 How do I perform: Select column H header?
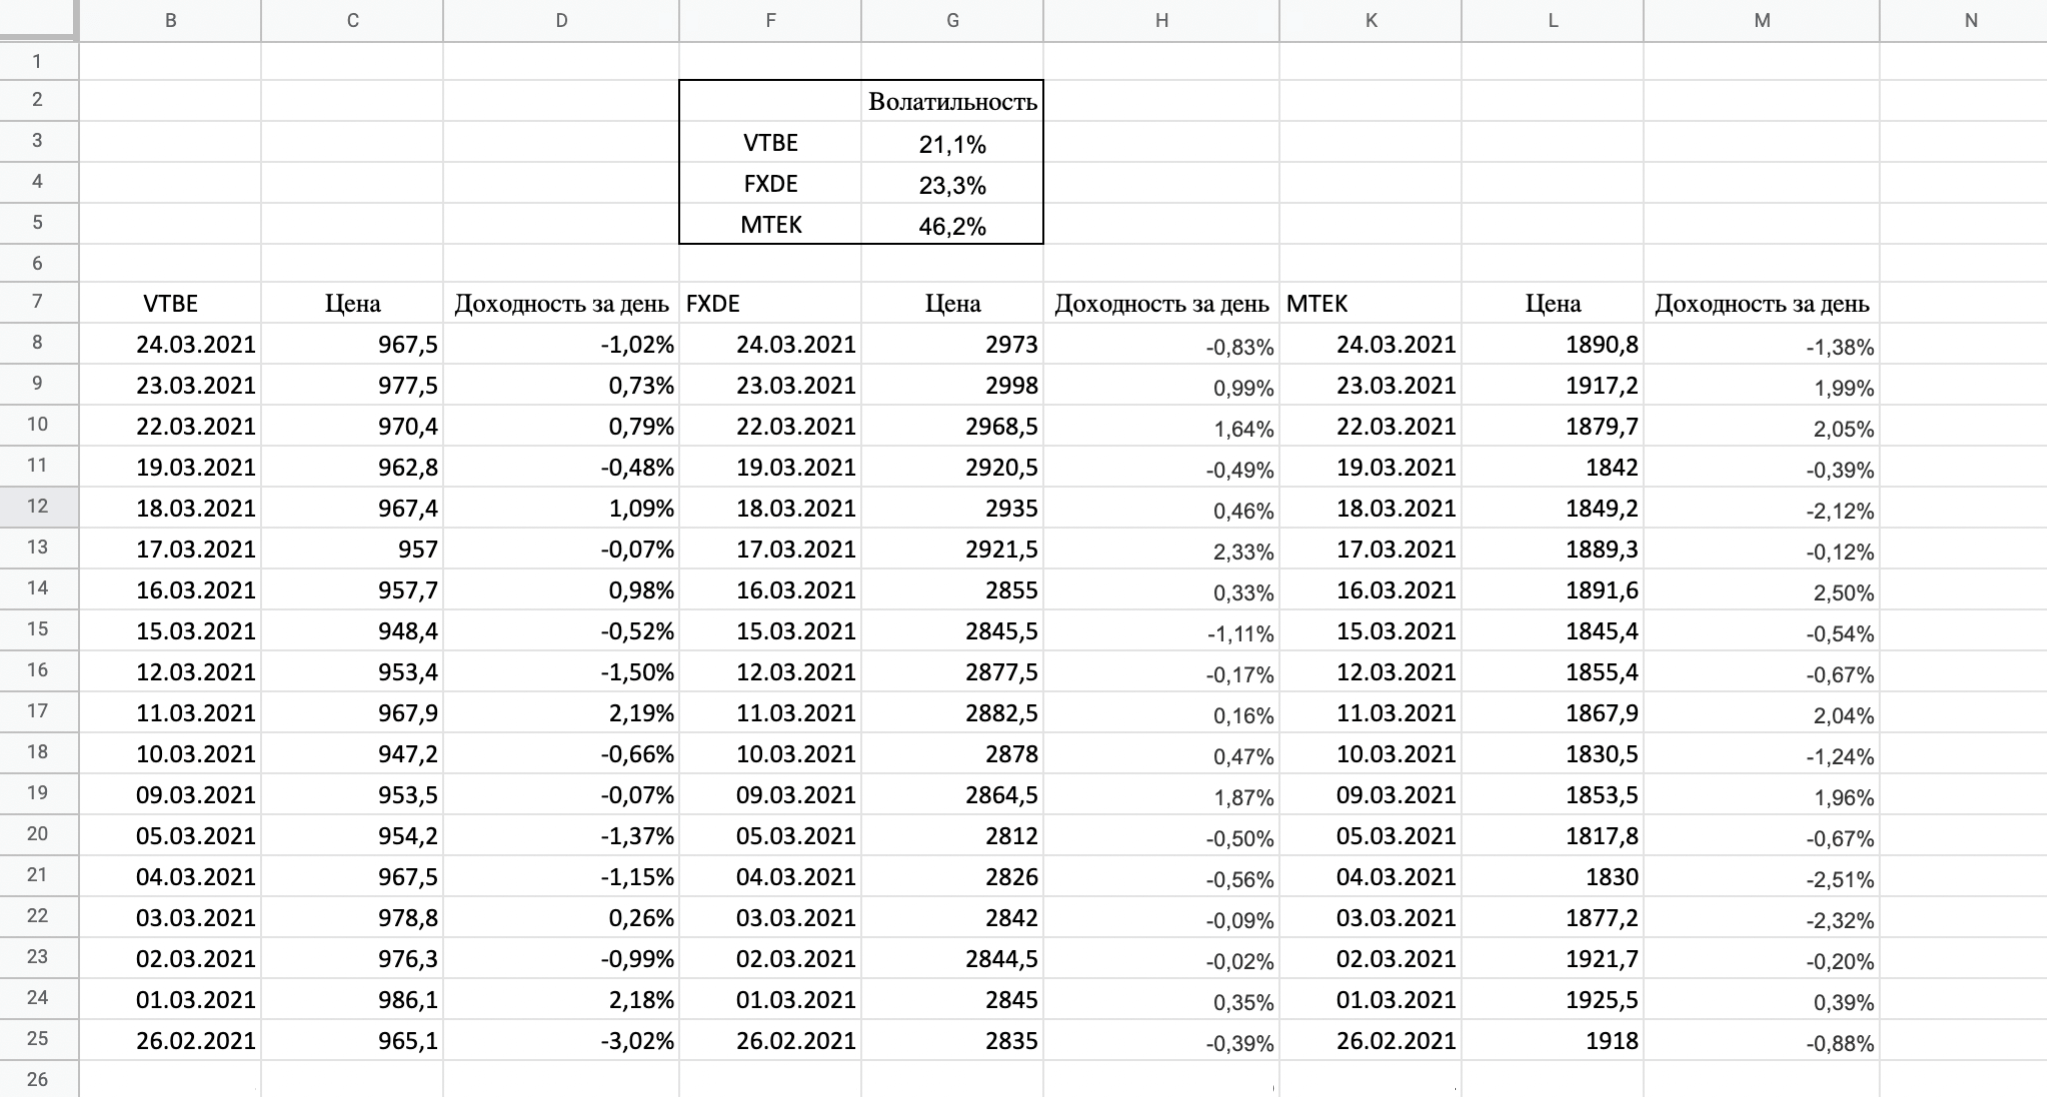[1161, 20]
